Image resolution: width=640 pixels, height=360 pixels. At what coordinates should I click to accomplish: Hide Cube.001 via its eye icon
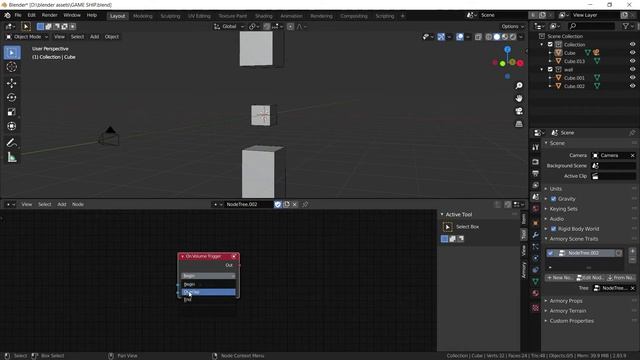632,78
